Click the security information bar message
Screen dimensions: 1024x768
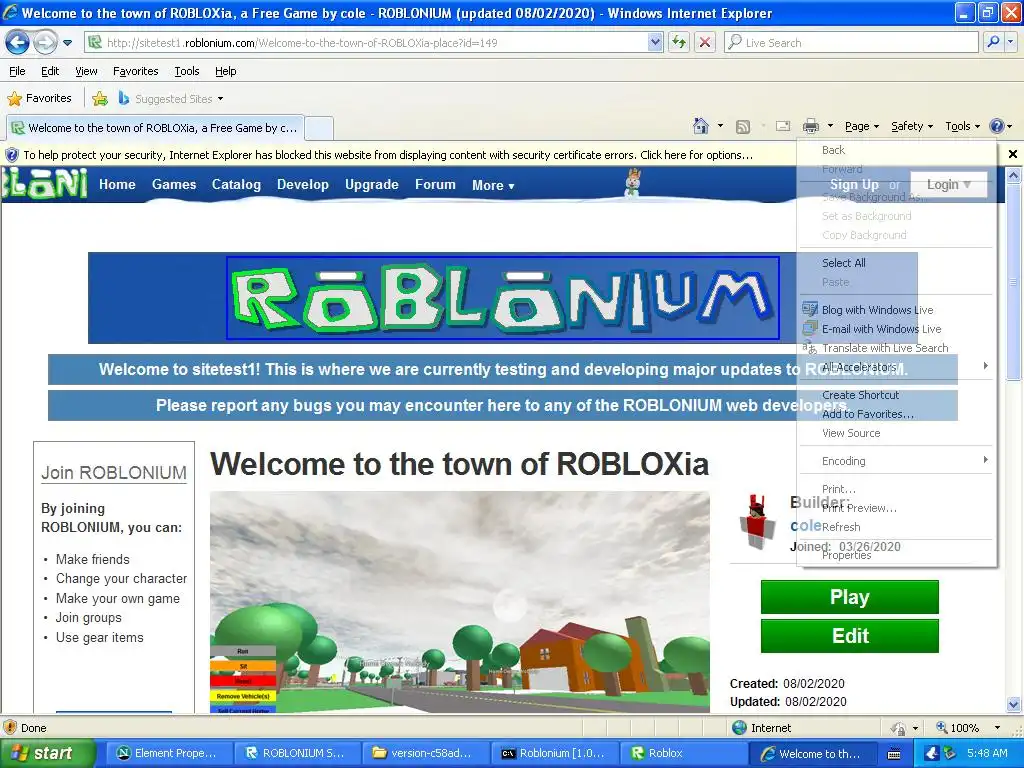pos(388,155)
